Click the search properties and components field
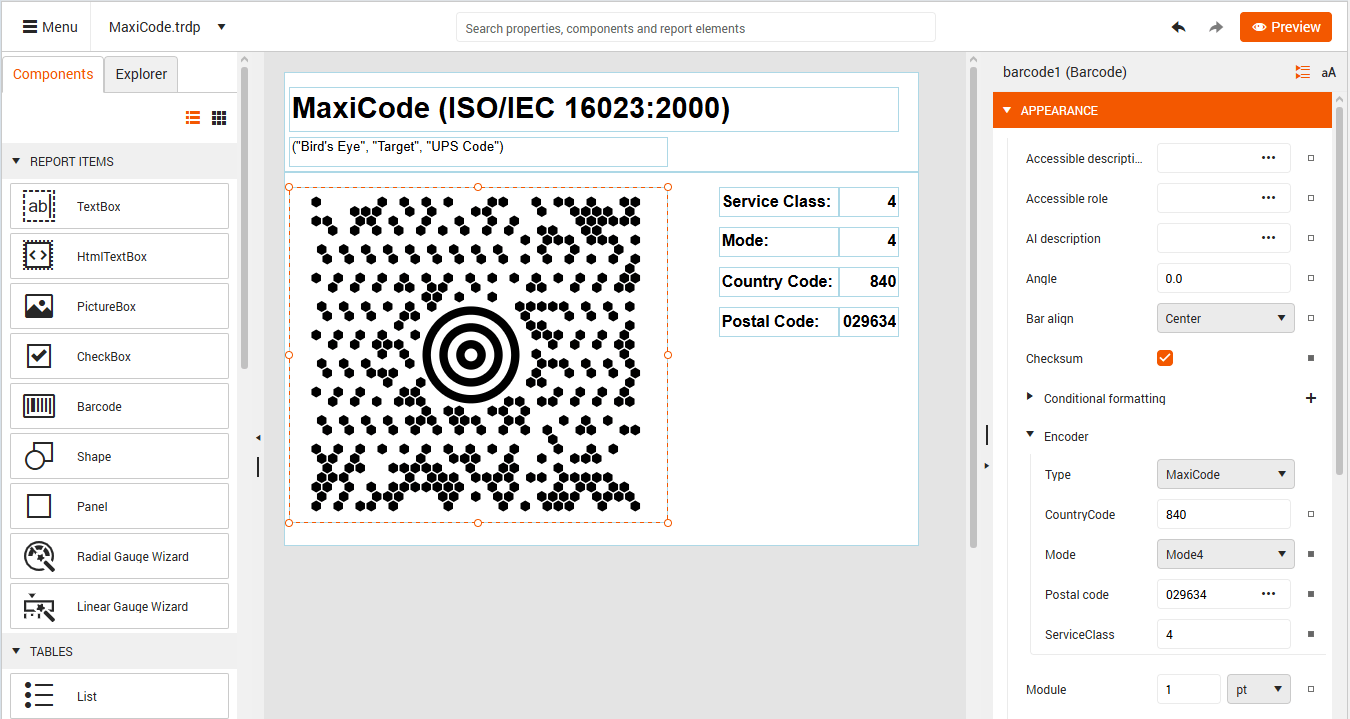 pos(696,28)
